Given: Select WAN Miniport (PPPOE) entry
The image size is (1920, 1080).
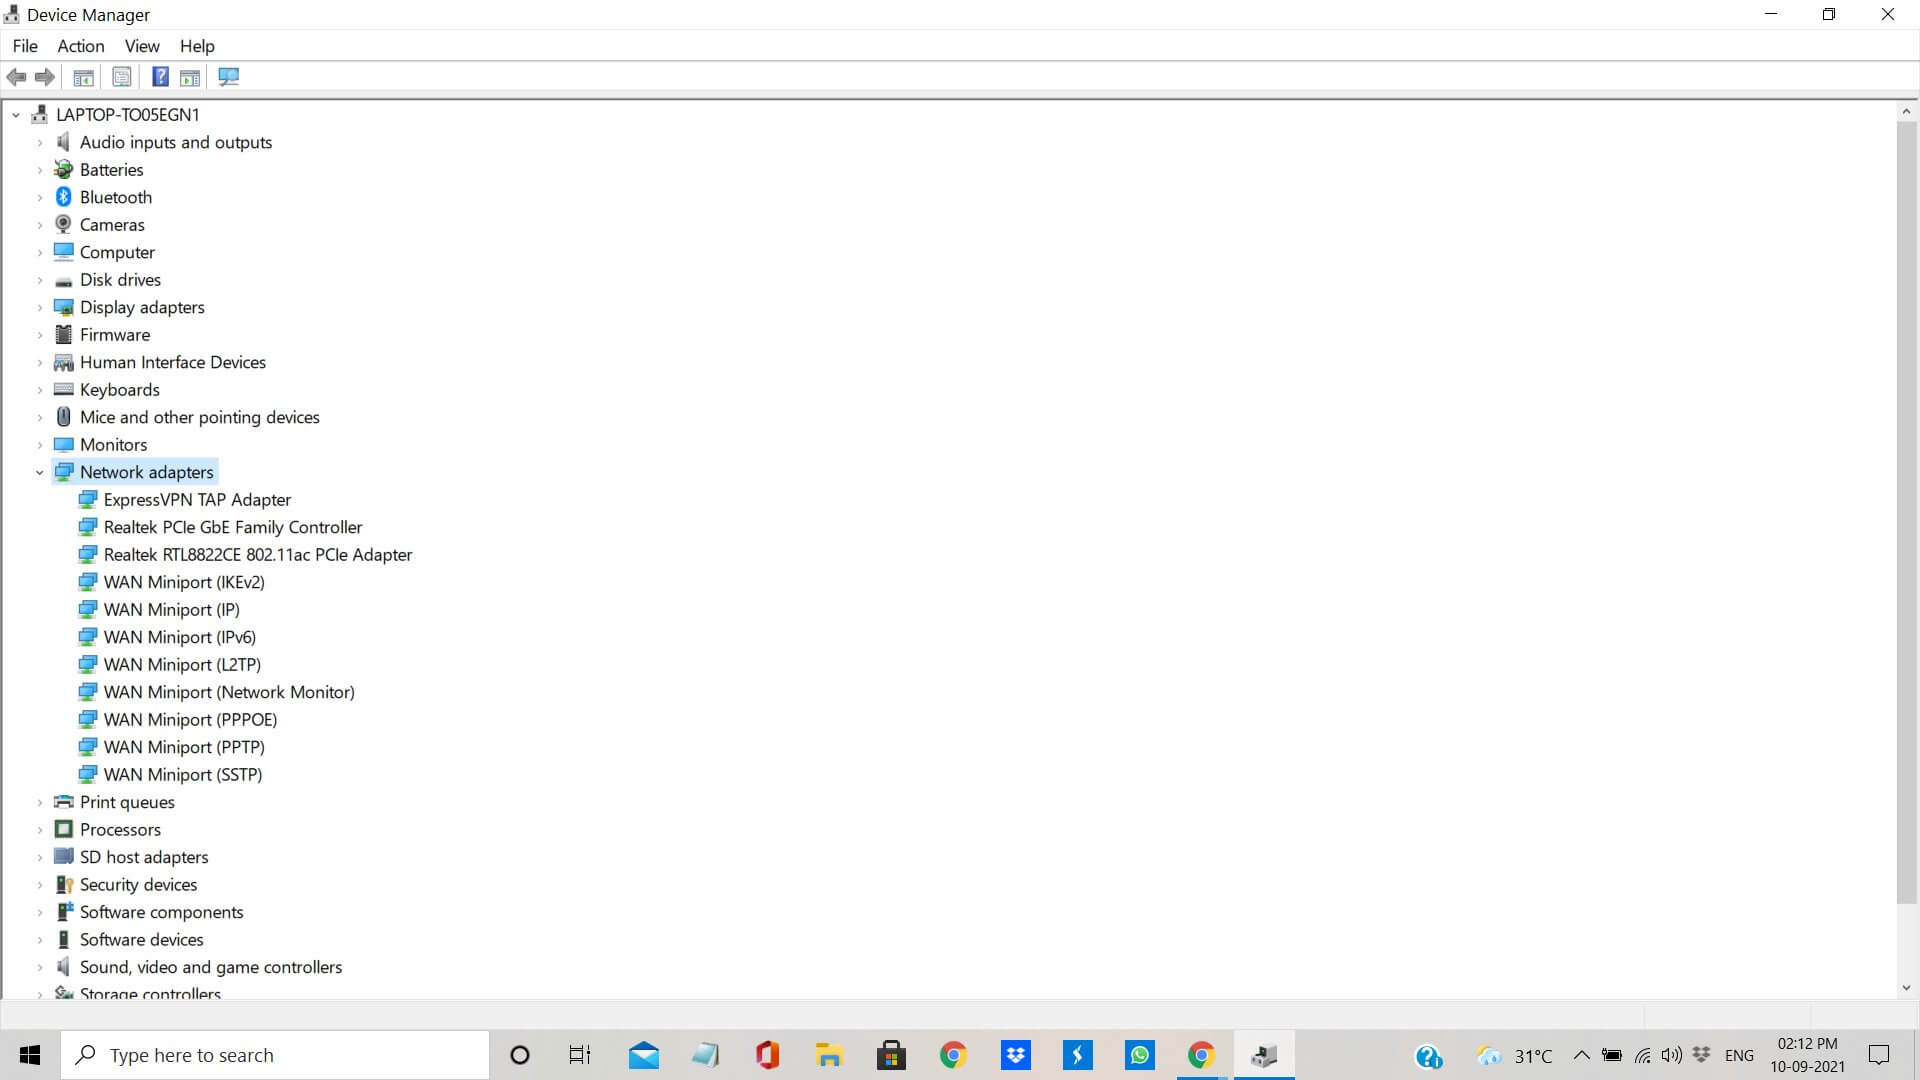Looking at the screenshot, I should tap(190, 720).
